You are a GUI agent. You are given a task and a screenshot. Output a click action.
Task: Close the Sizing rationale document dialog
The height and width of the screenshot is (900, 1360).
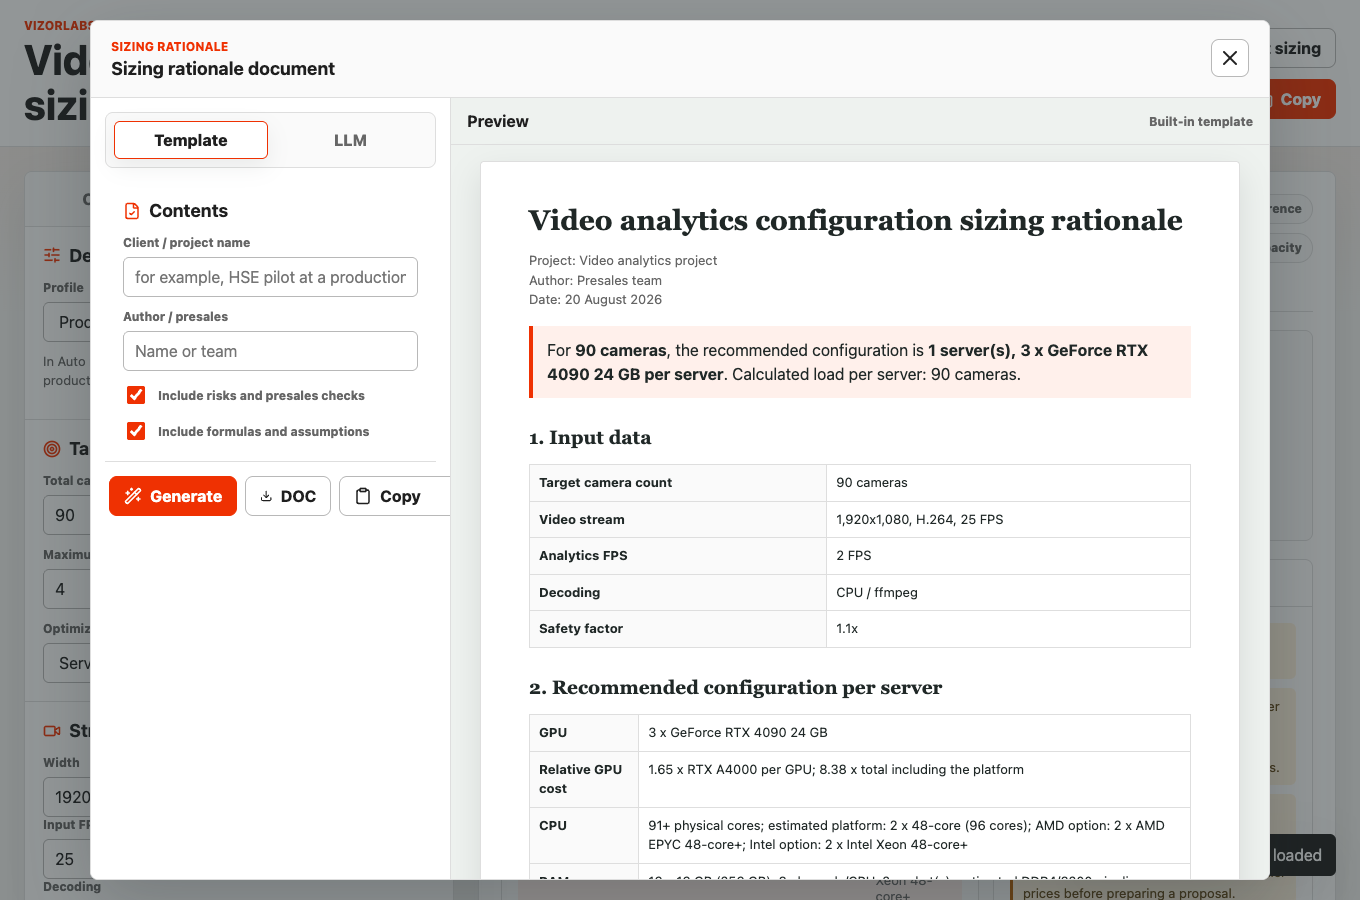point(1230,58)
